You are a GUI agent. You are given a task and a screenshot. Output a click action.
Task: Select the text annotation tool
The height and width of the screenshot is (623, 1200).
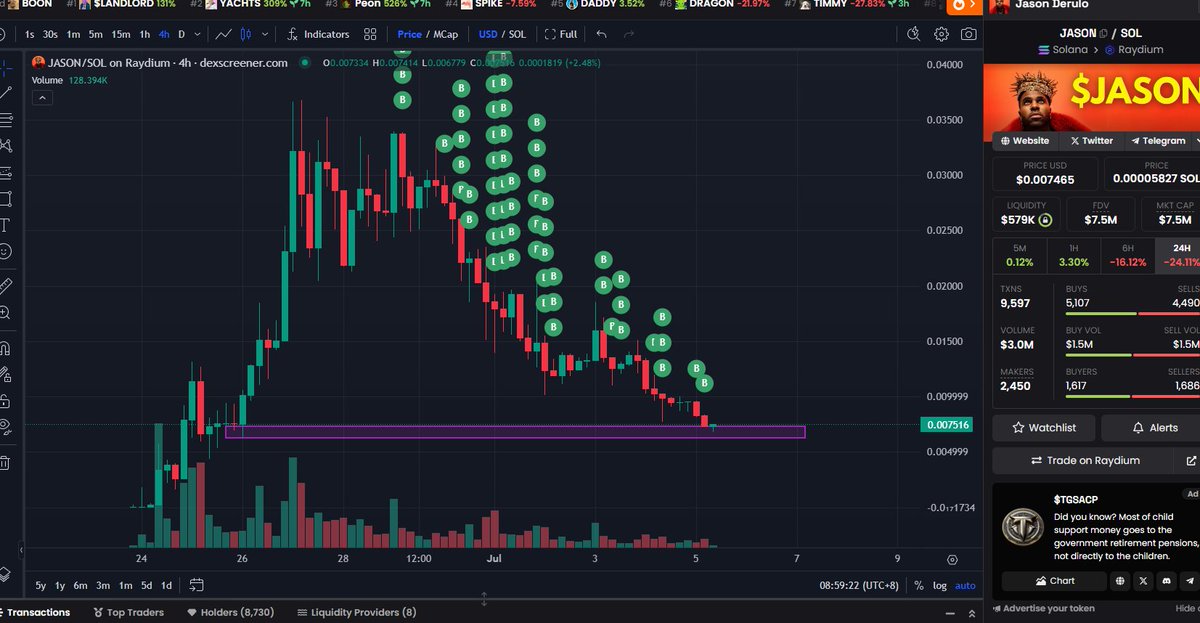click(6, 224)
